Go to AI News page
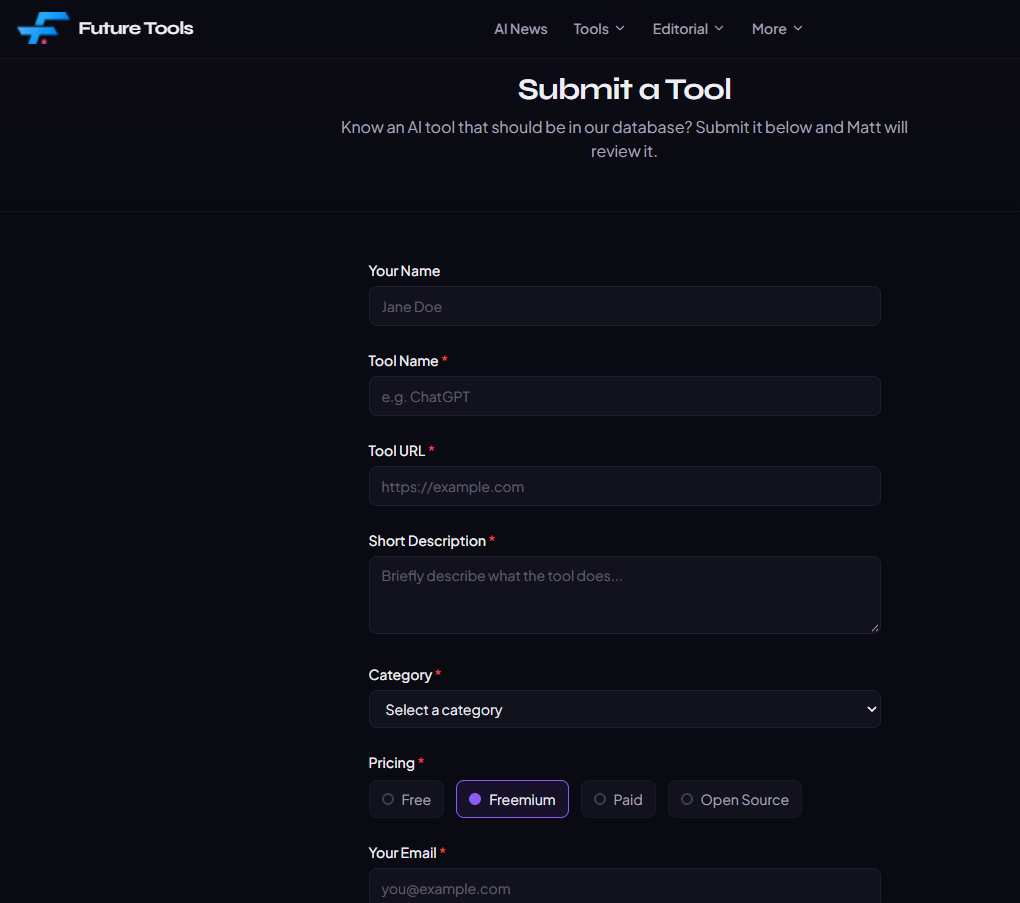Viewport: 1020px width, 903px height. (x=520, y=29)
